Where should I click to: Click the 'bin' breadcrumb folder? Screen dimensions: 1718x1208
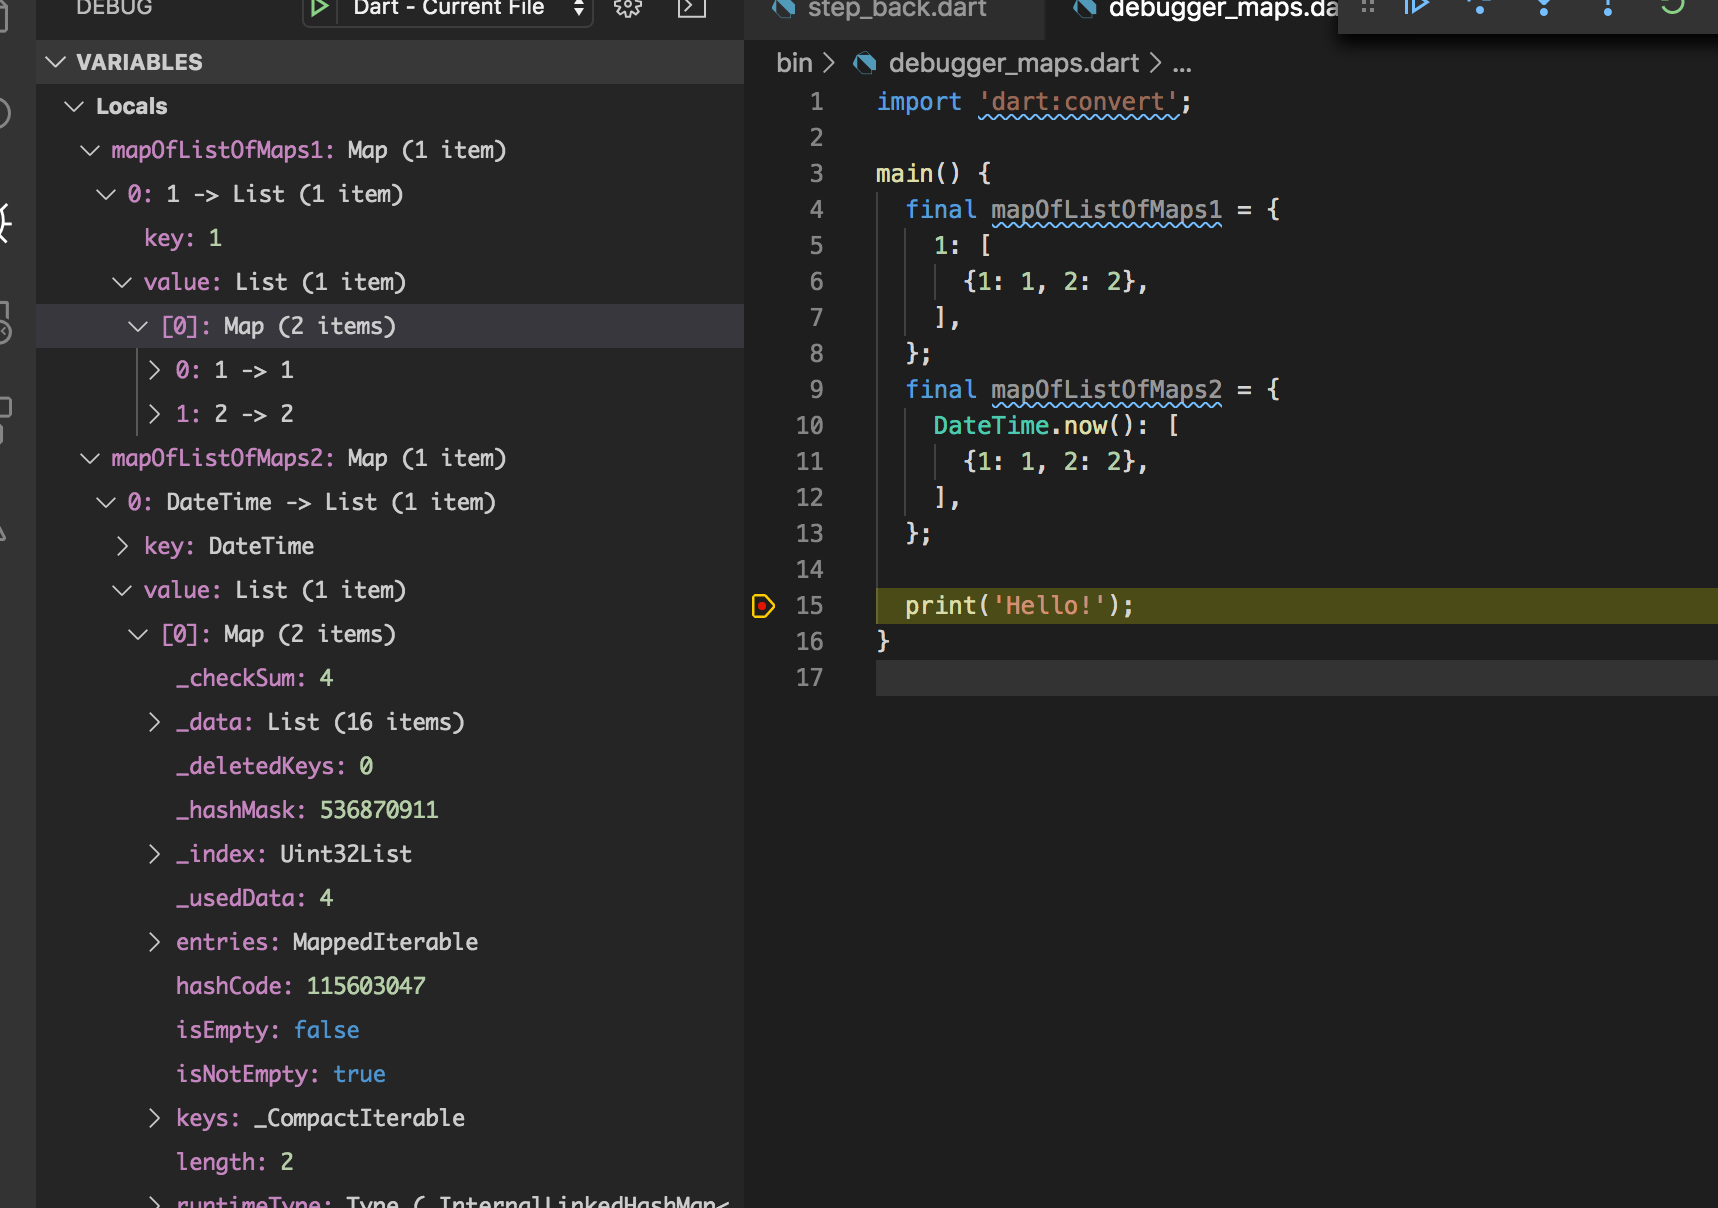click(x=794, y=63)
